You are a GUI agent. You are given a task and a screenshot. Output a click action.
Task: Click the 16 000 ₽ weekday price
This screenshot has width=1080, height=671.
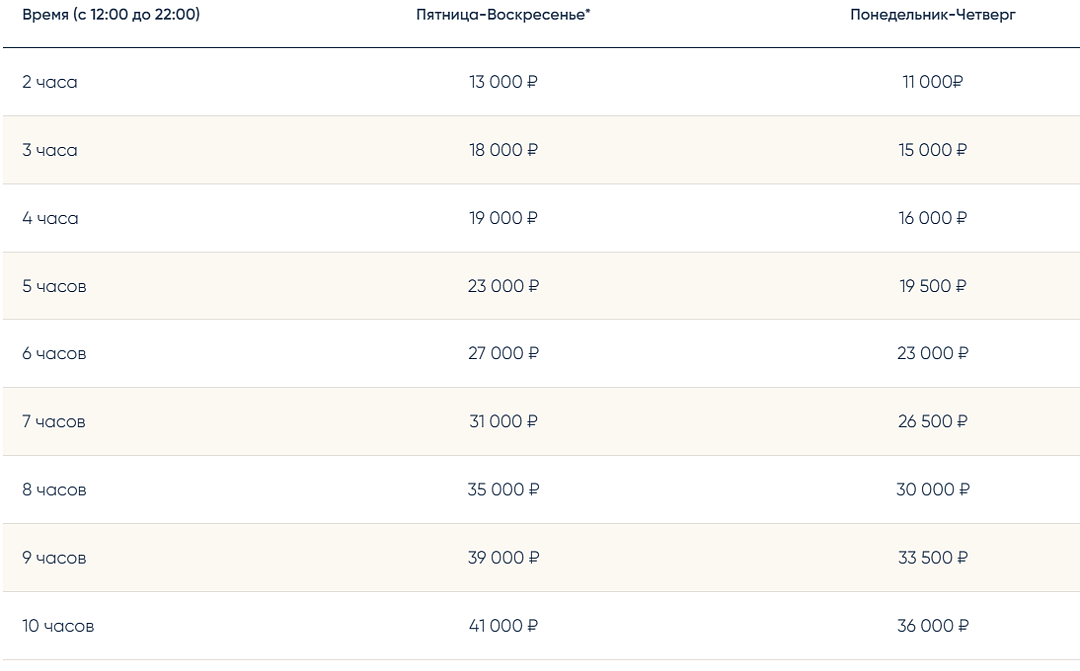(x=932, y=218)
